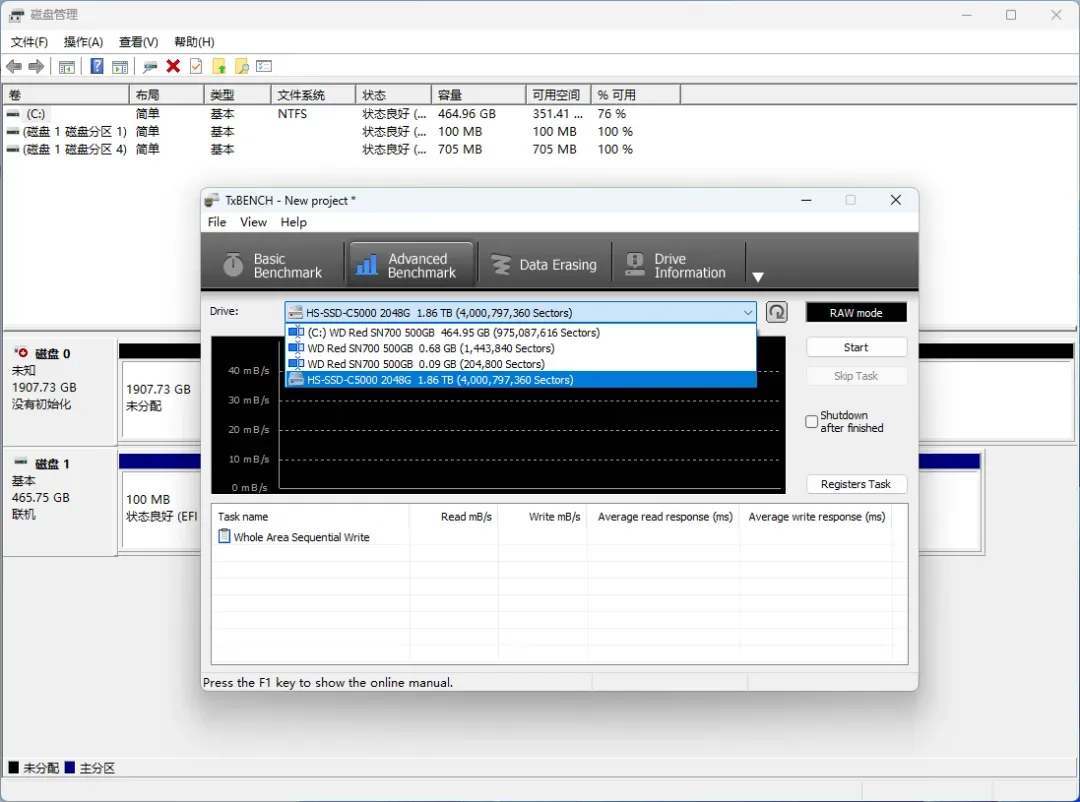Select the Whole Area Sequential Write task row
Viewport: 1080px width, 802px height.
[301, 537]
